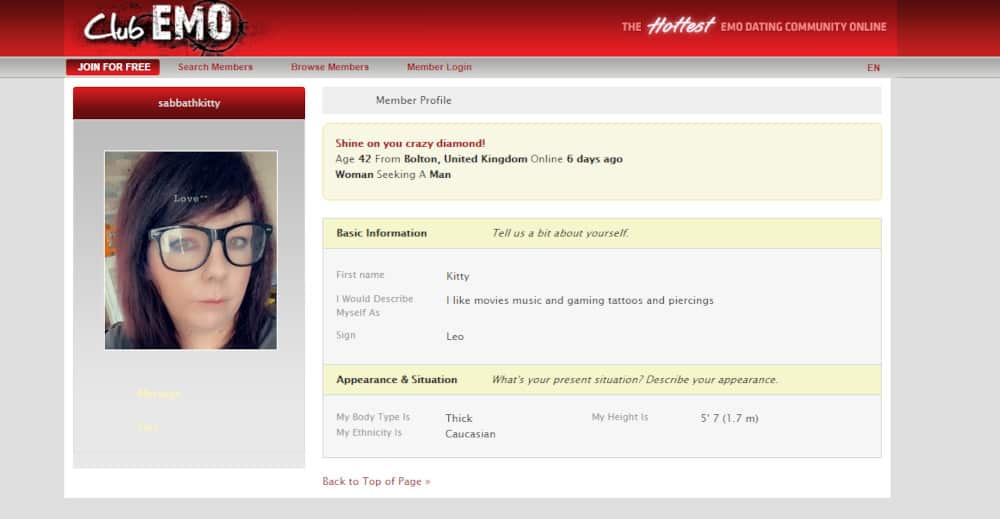Click the ethnicity value 'Caucasian'
This screenshot has height=519, width=1000.
tap(470, 434)
